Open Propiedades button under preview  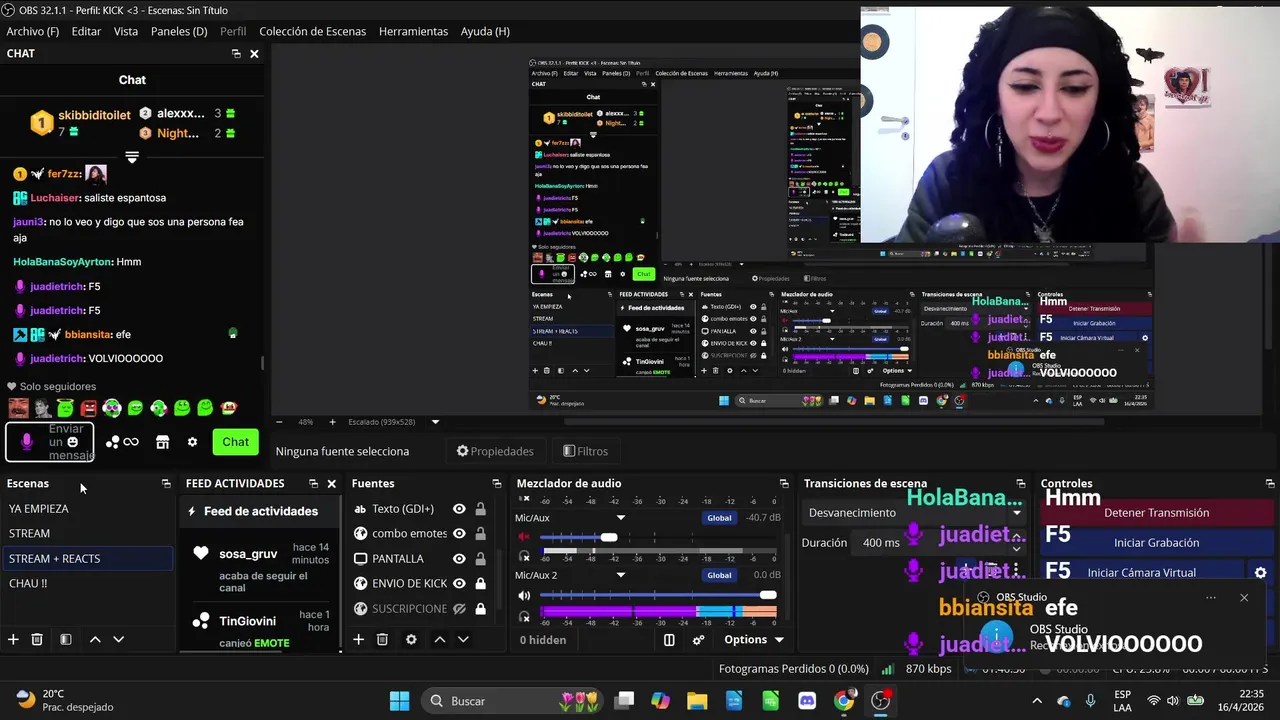click(495, 451)
